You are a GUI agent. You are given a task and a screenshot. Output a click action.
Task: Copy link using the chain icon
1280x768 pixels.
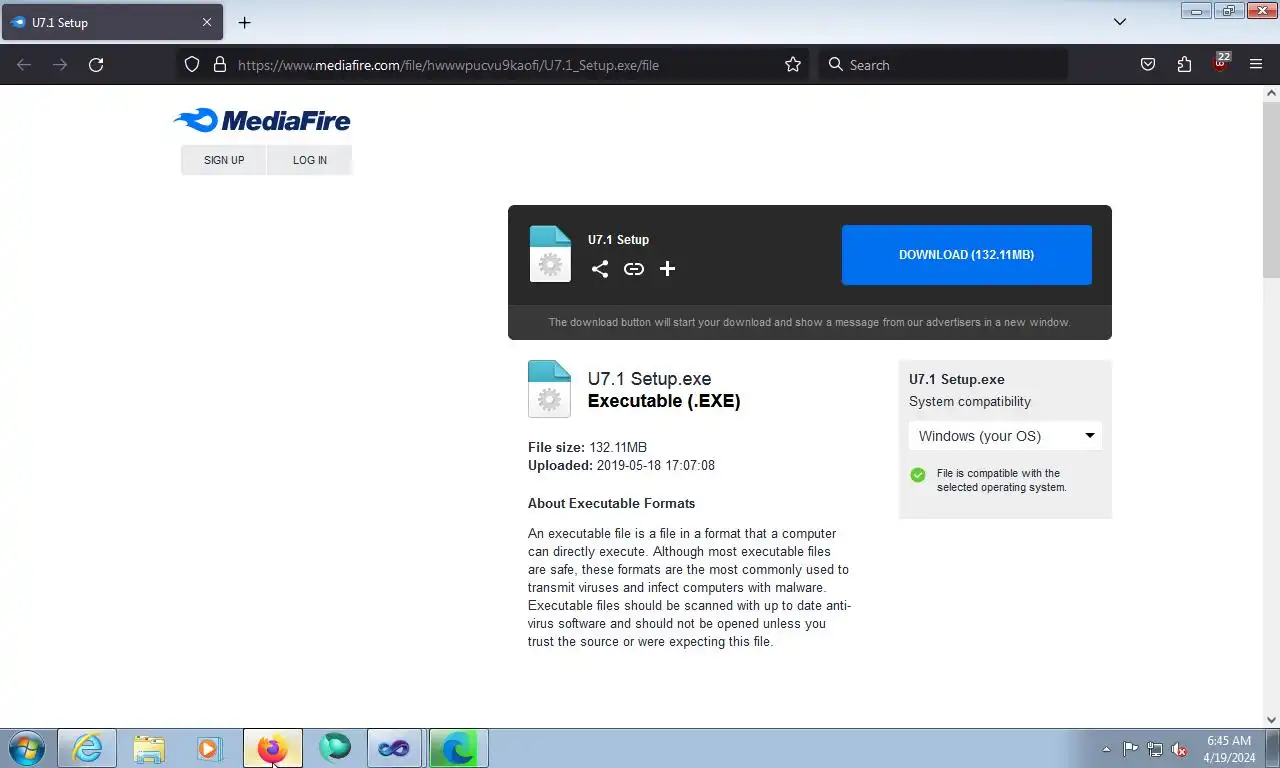click(634, 269)
